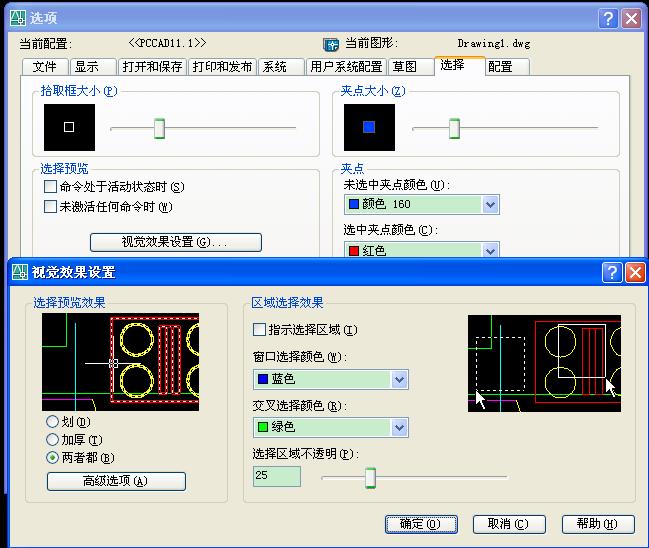Click the 视觉效果设置 button in Options
This screenshot has width=649, height=548.
click(175, 242)
